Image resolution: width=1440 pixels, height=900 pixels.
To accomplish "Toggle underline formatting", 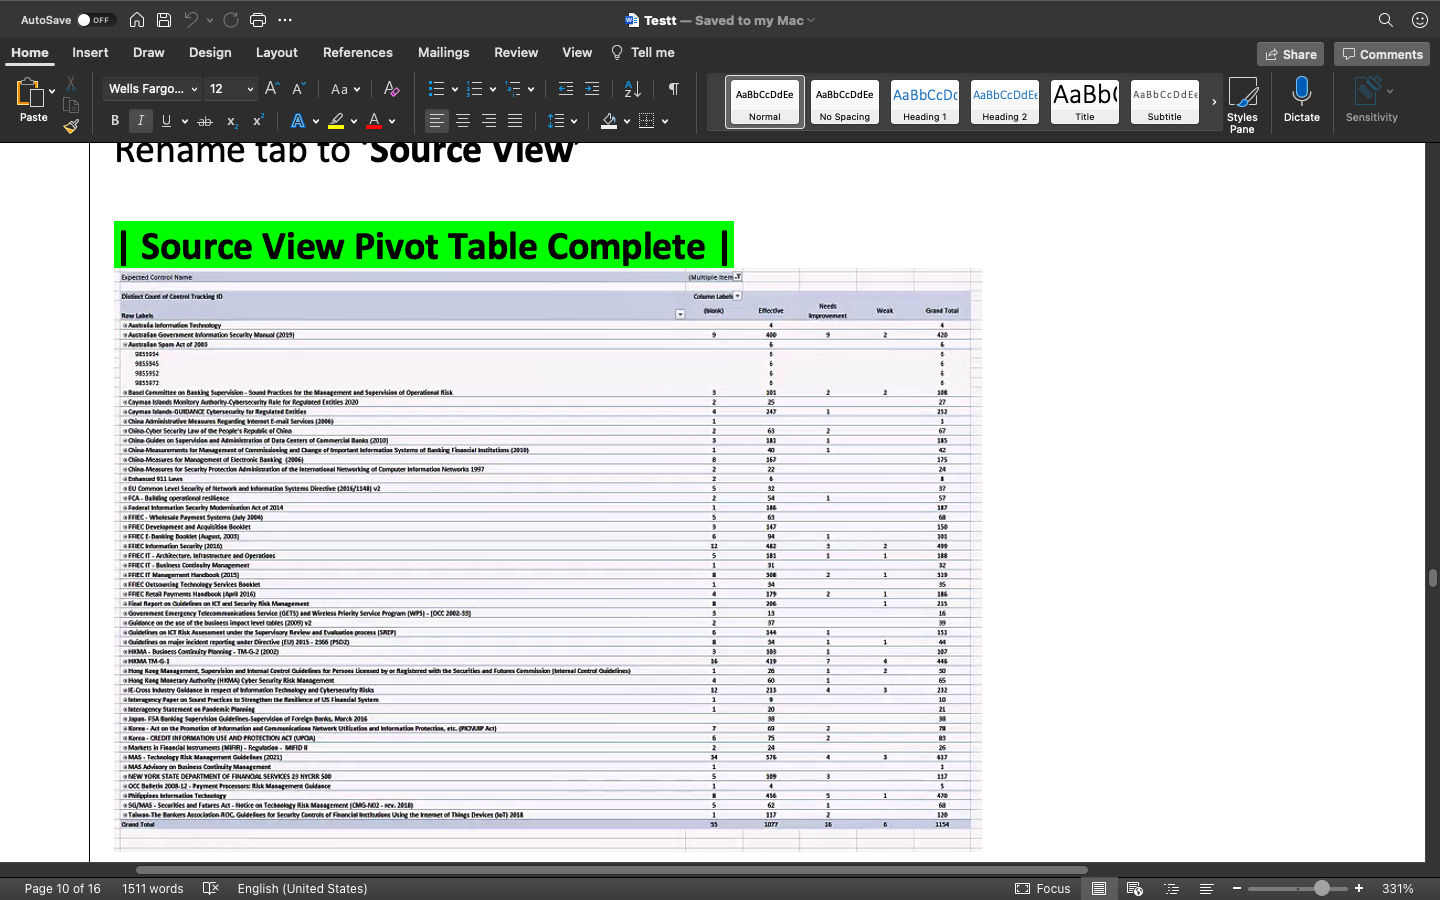I will (166, 121).
